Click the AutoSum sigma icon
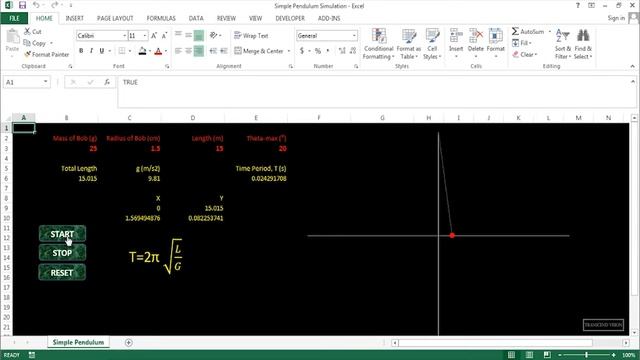 [516, 31]
